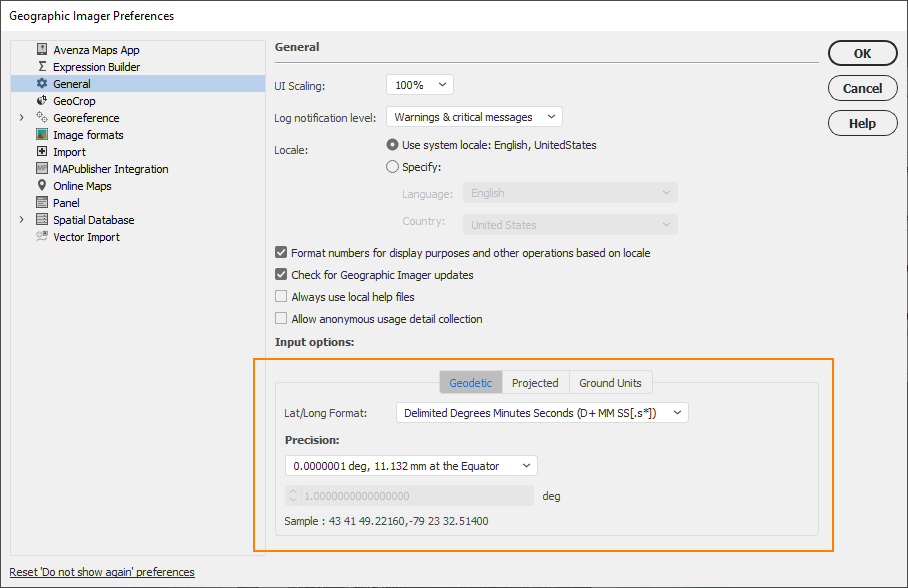Click the precision degree value field
Screen dimensions: 908x588
(x=418, y=496)
